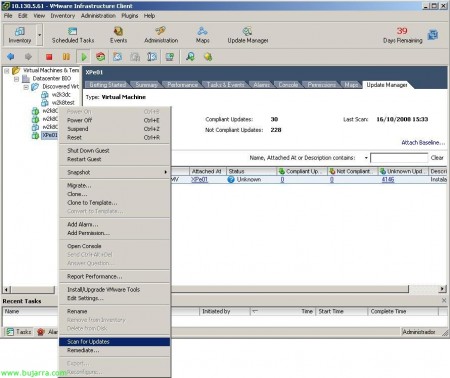Click the Attach Baseline... link
Image resolution: width=450 pixels, height=378 pixels.
click(x=423, y=143)
